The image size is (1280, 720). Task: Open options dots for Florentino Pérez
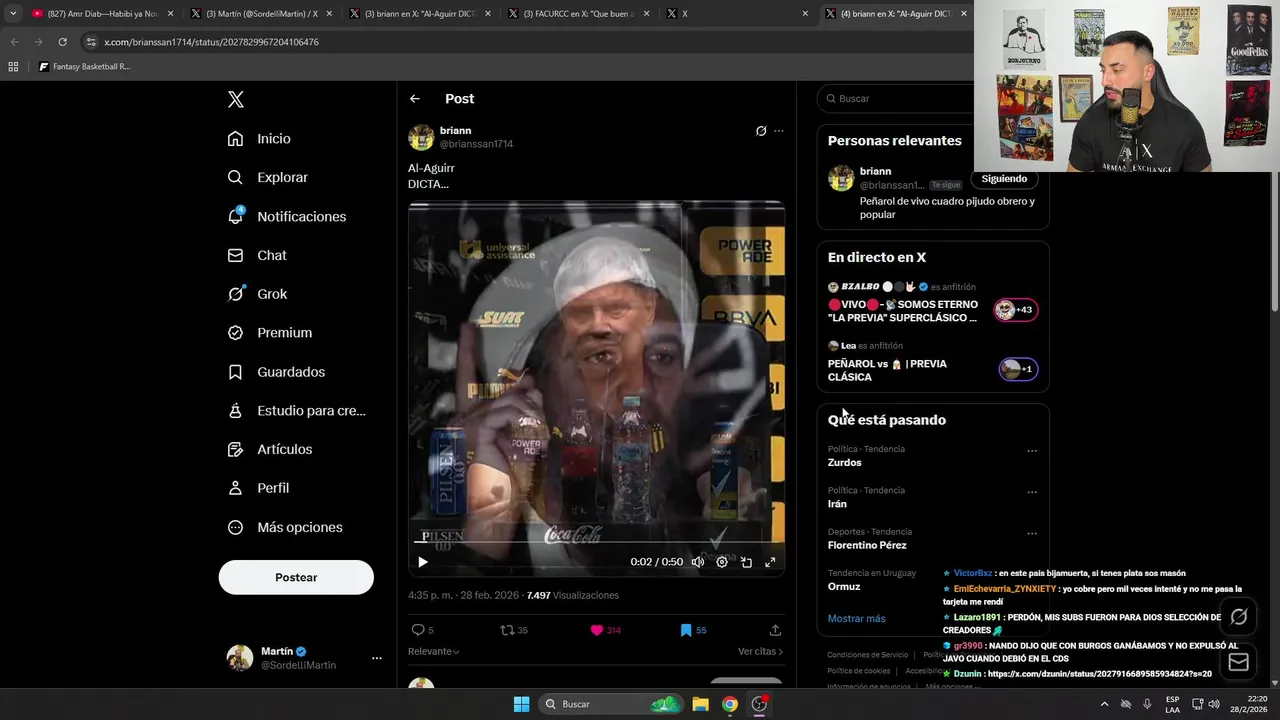tap(1032, 534)
